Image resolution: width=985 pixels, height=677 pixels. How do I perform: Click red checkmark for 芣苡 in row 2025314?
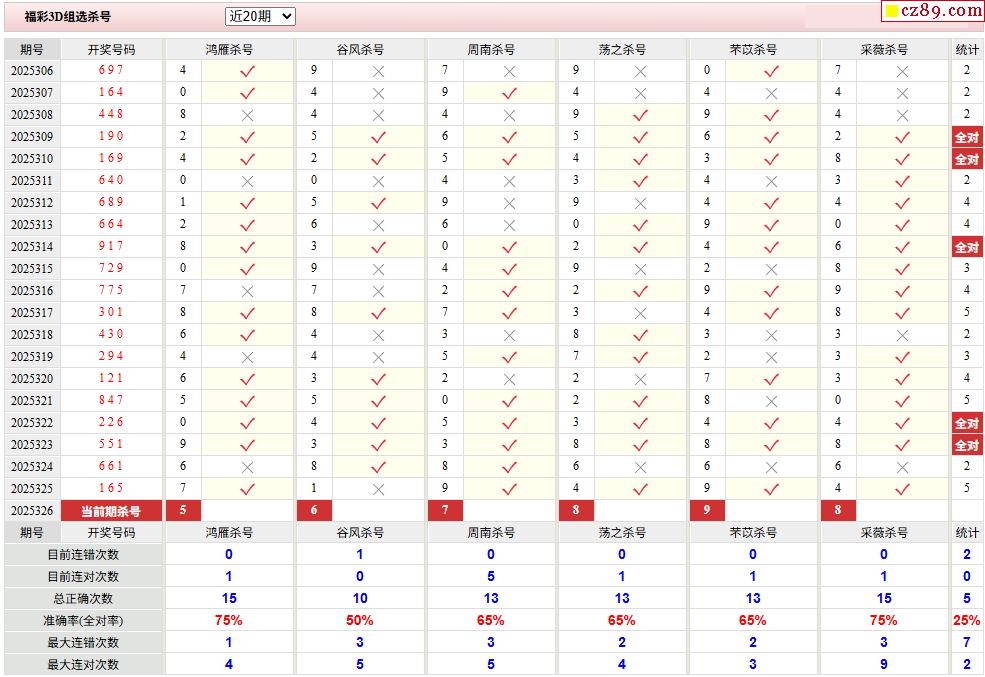pyautogui.click(x=771, y=247)
